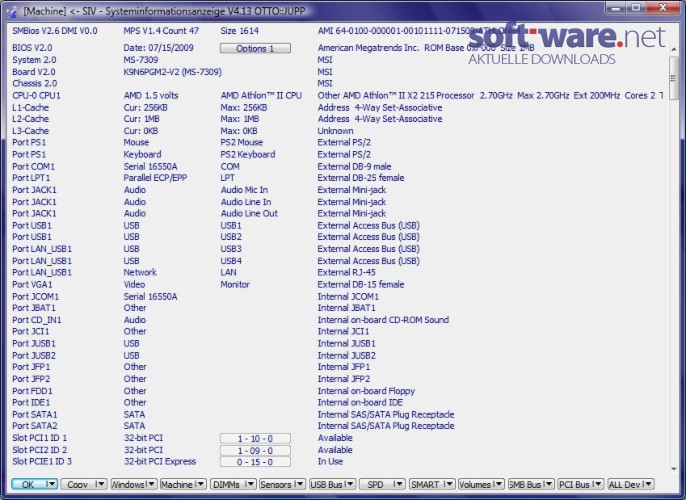The width and height of the screenshot is (686, 500).
Task: Click the Options 1 button
Action: coord(255,49)
